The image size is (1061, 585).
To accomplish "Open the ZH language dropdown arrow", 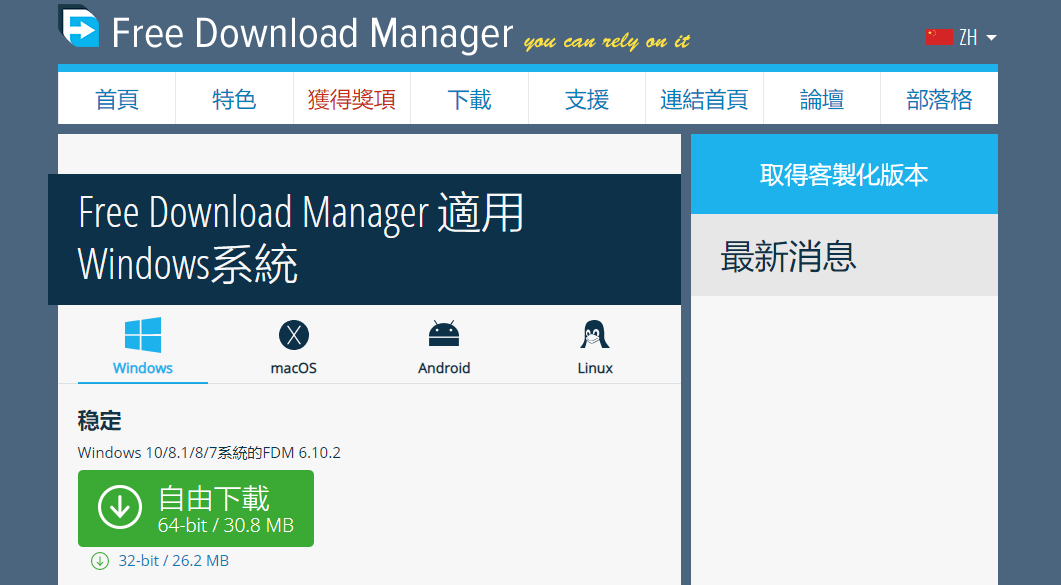I will pyautogui.click(x=991, y=37).
